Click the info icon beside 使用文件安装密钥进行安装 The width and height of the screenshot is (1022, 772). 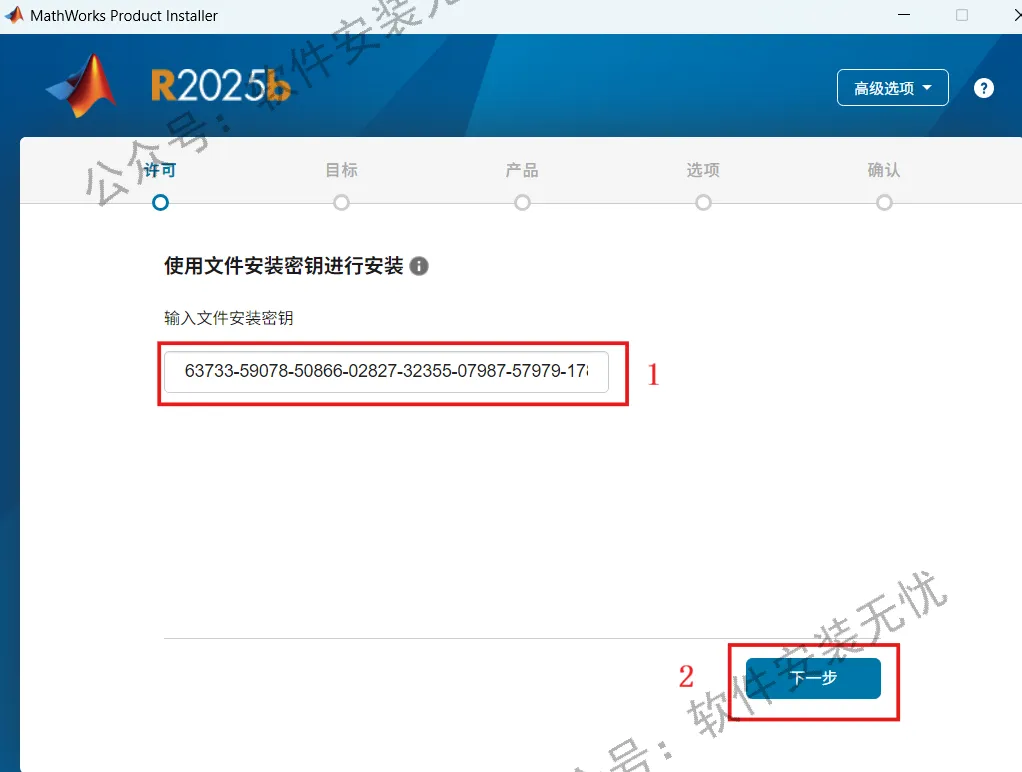coord(419,266)
